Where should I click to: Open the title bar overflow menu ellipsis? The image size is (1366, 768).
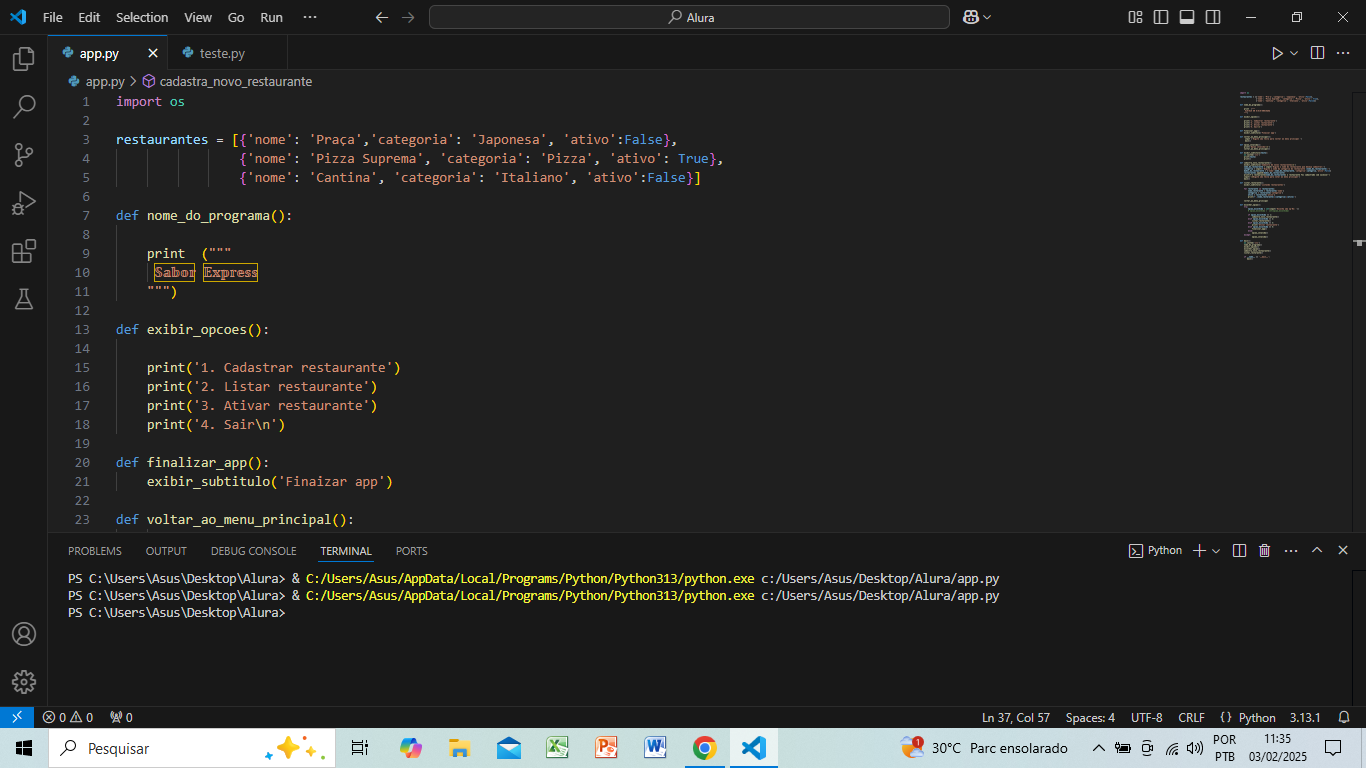coord(310,17)
